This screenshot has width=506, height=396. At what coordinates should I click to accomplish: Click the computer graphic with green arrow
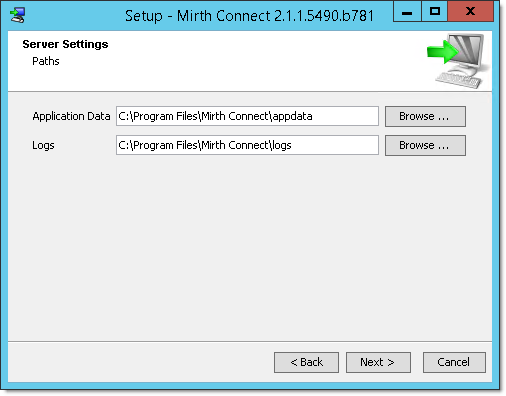(458, 61)
